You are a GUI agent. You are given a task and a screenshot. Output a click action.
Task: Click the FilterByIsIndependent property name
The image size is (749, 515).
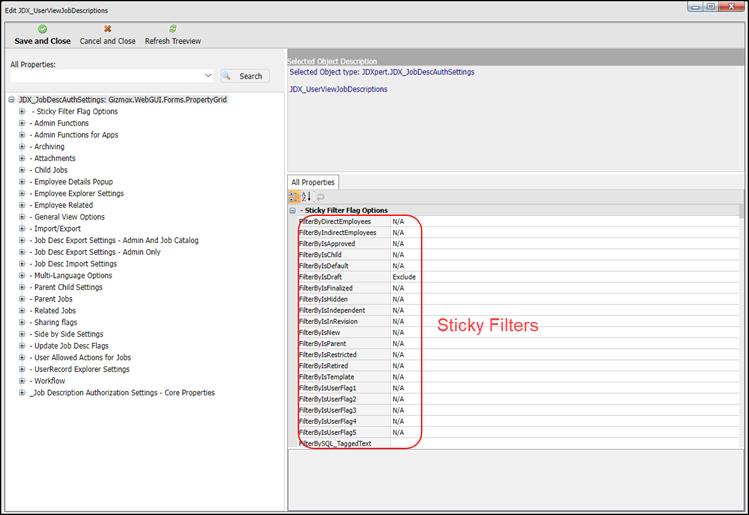[332, 310]
